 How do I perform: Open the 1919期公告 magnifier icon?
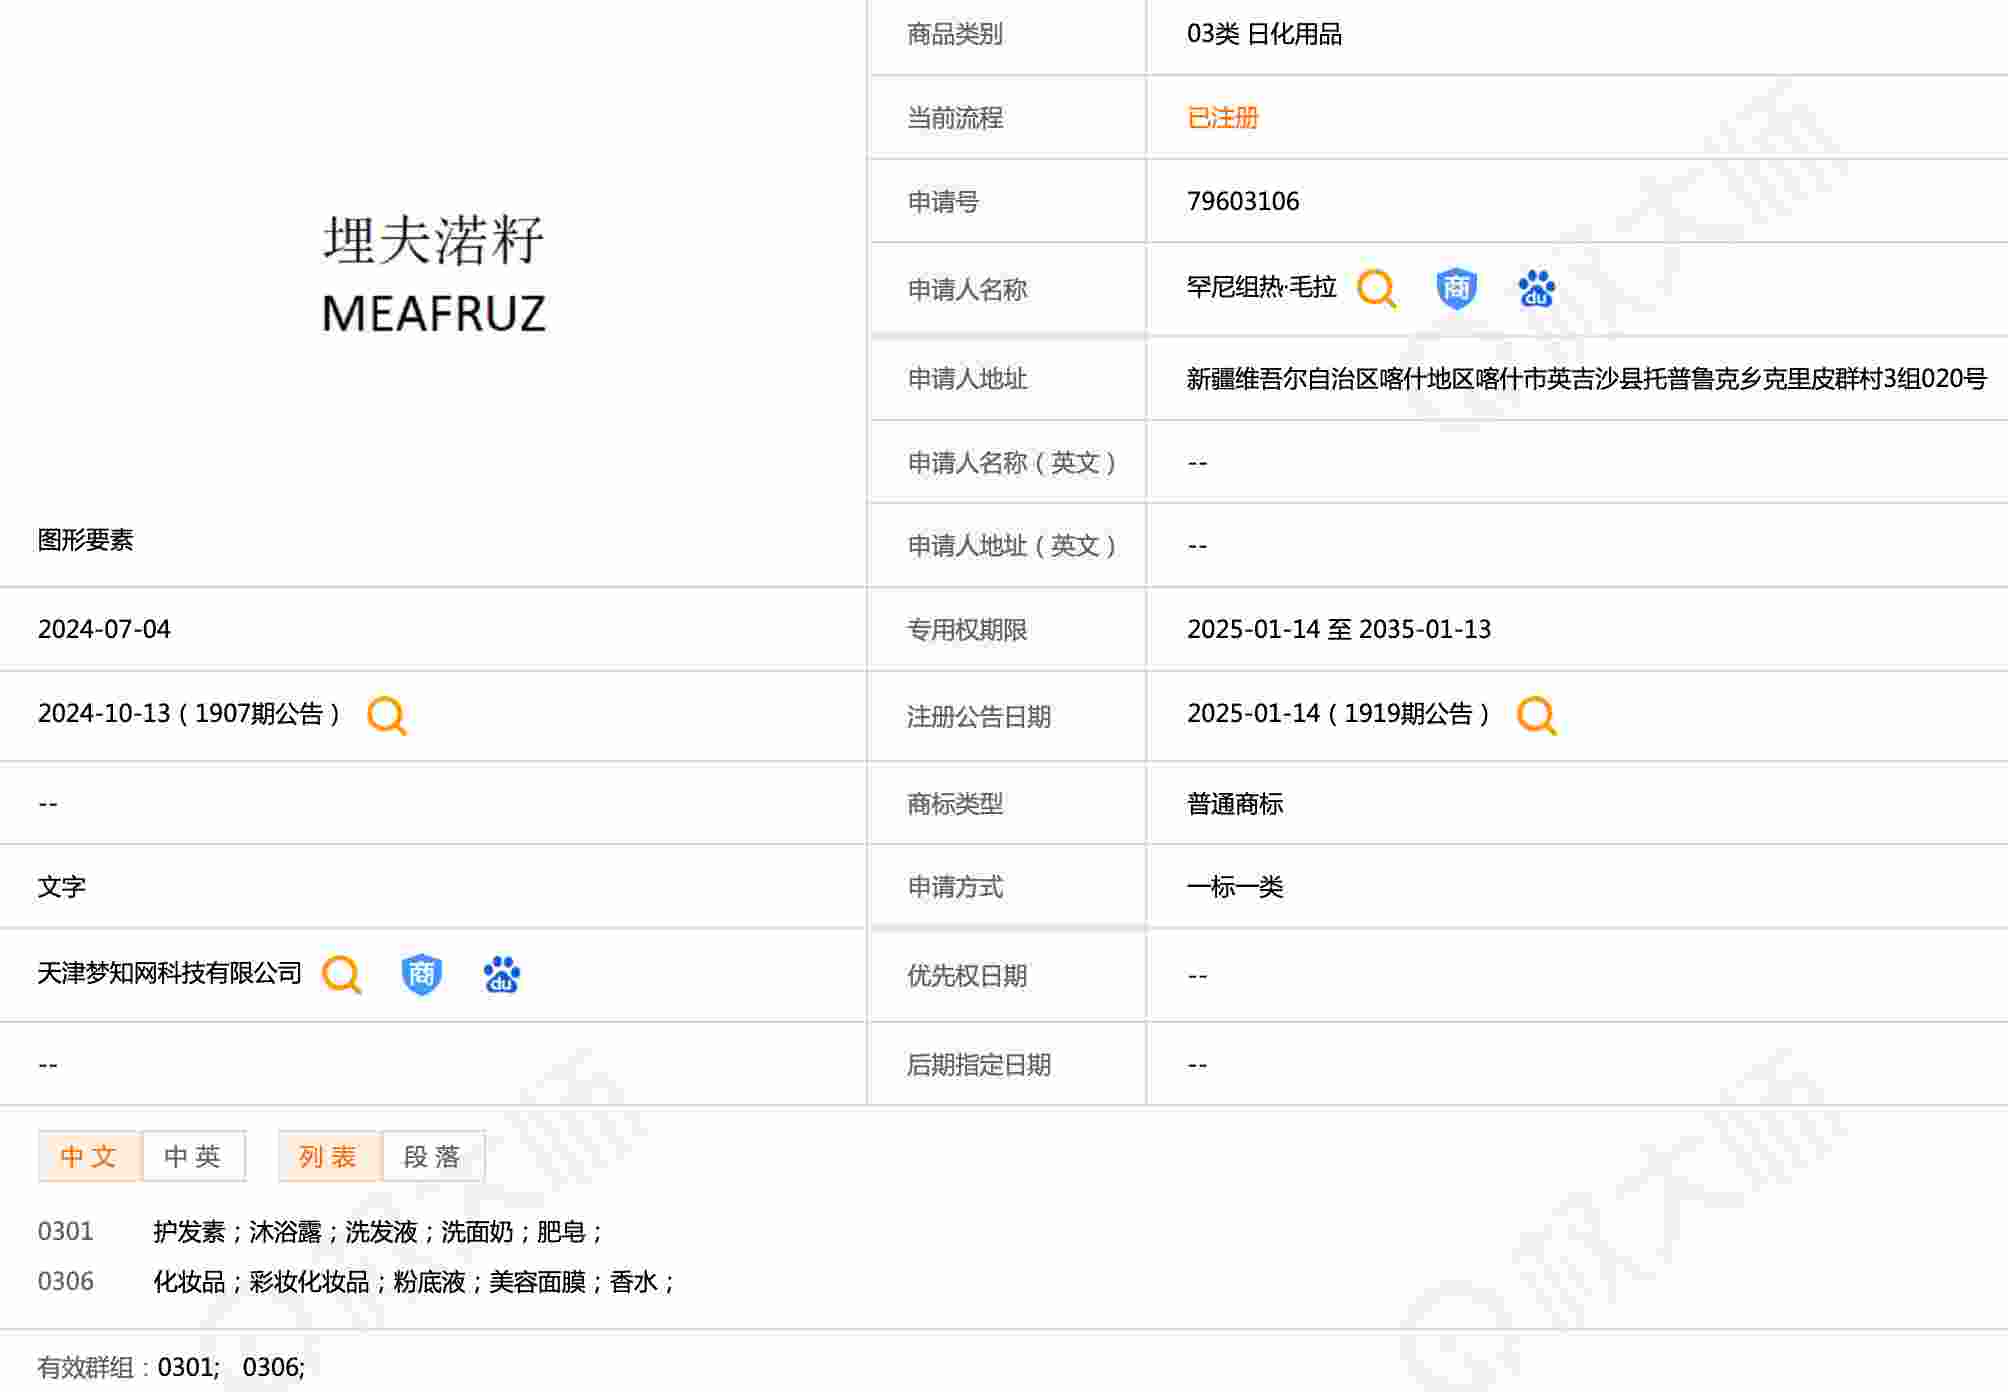tap(1536, 715)
